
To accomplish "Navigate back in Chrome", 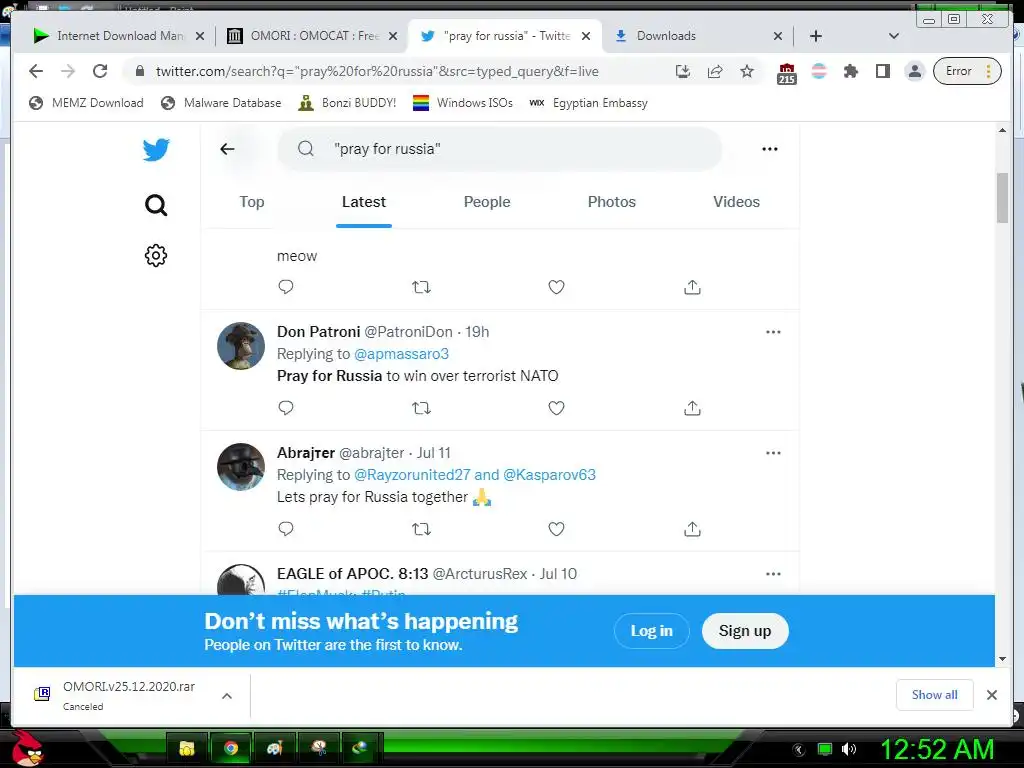I will (36, 71).
